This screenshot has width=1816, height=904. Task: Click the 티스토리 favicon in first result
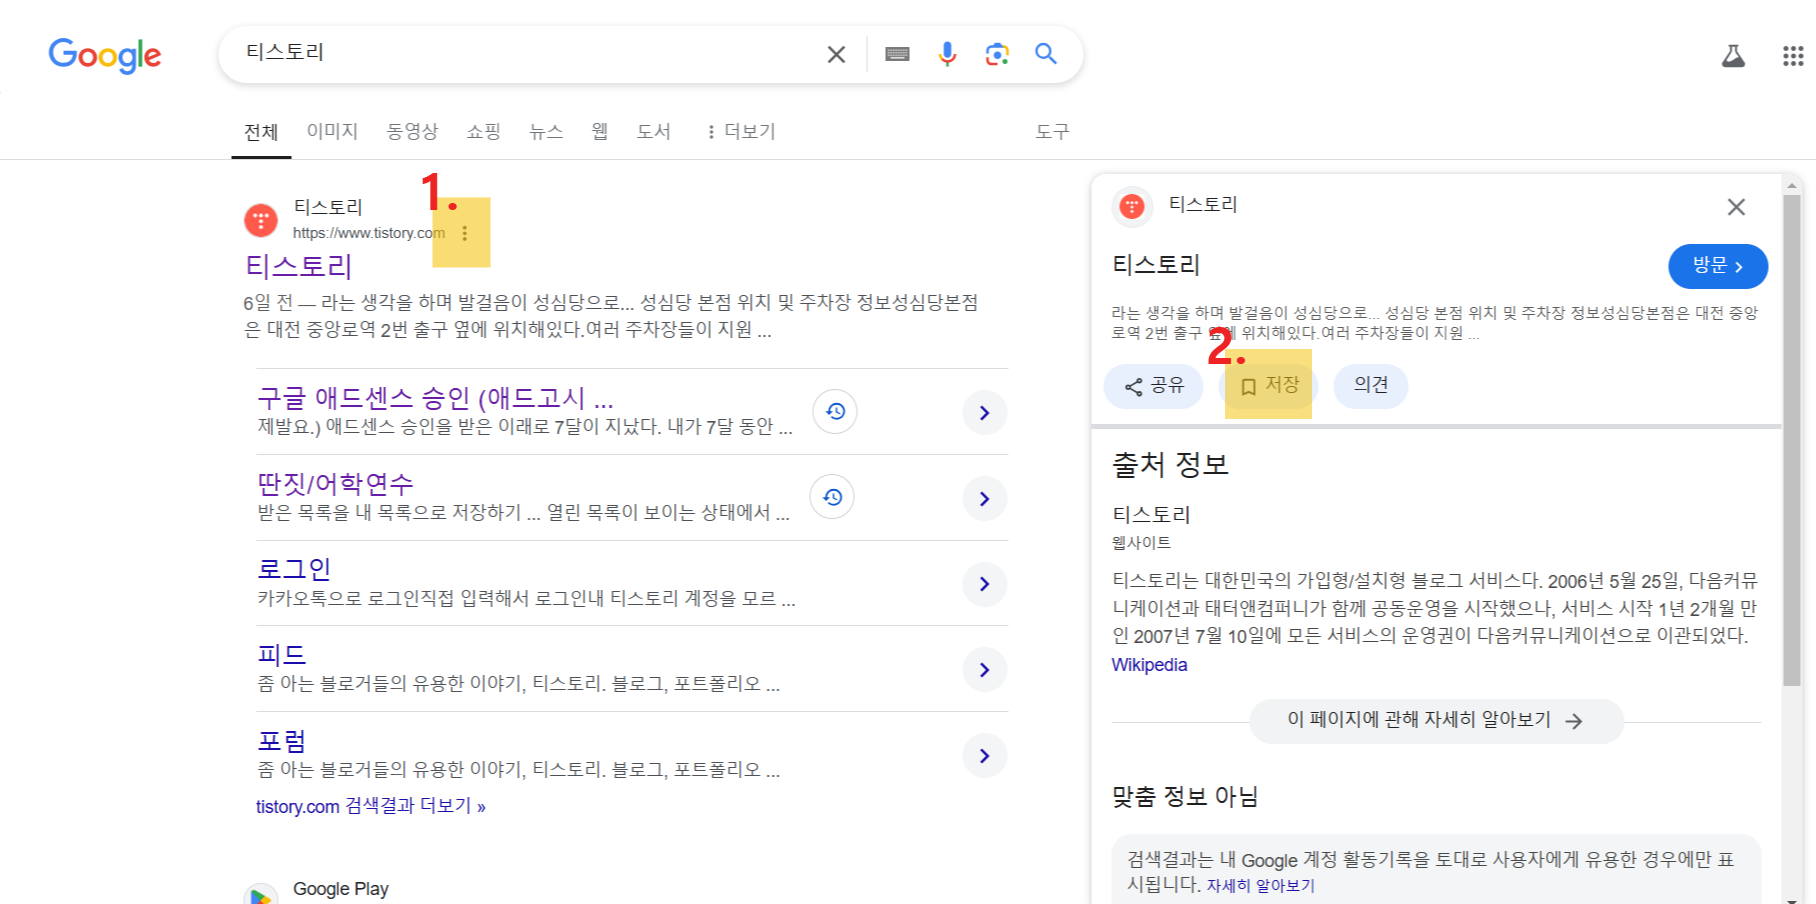(x=261, y=220)
